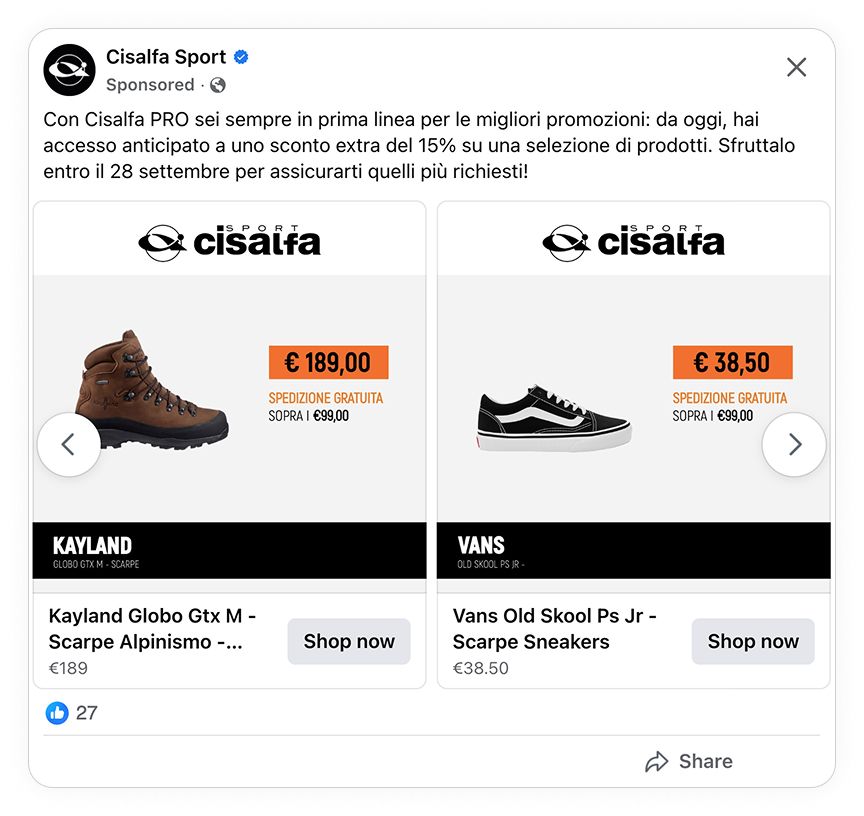Click the Cisalfa logo on the Vans card
Image resolution: width=864 pixels, height=816 pixels.
tap(636, 238)
